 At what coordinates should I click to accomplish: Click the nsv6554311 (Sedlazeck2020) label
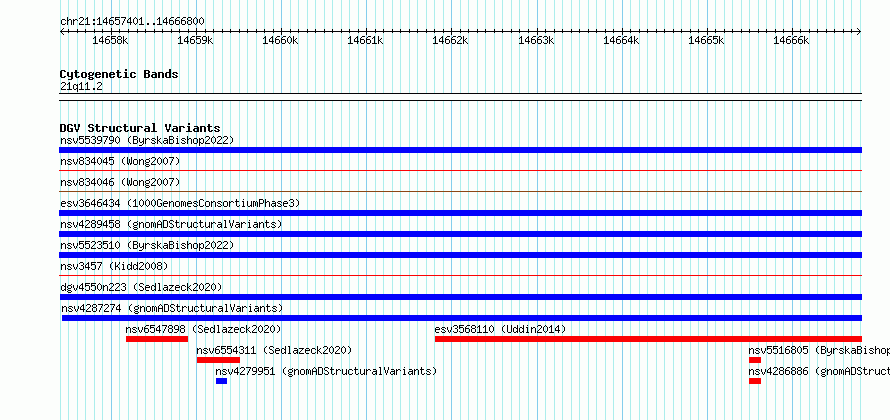point(274,350)
